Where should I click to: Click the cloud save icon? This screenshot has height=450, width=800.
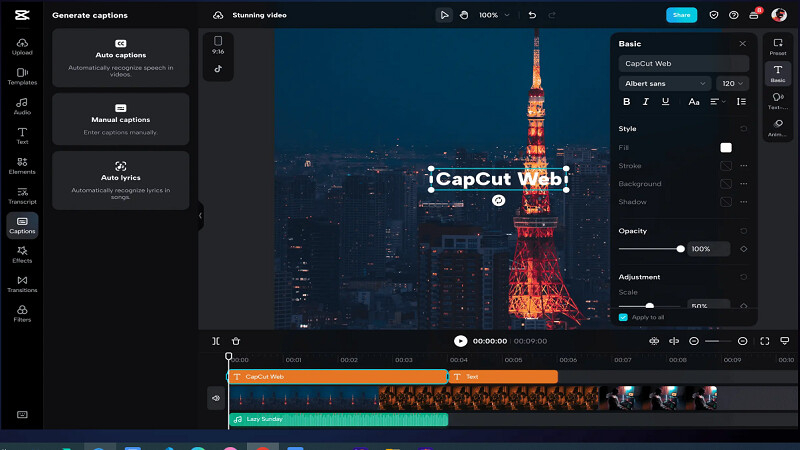218,15
